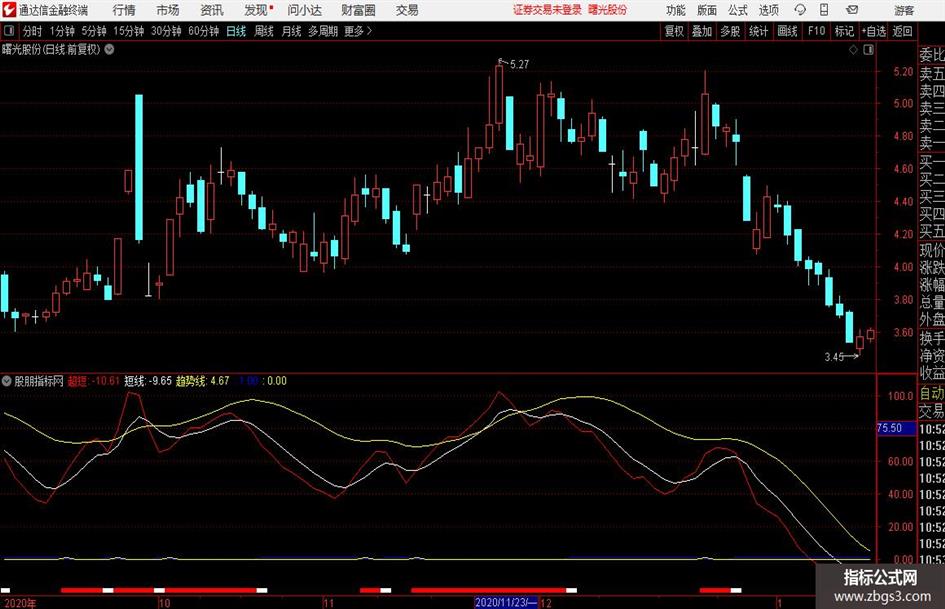Open the 功能 menu

[676, 10]
